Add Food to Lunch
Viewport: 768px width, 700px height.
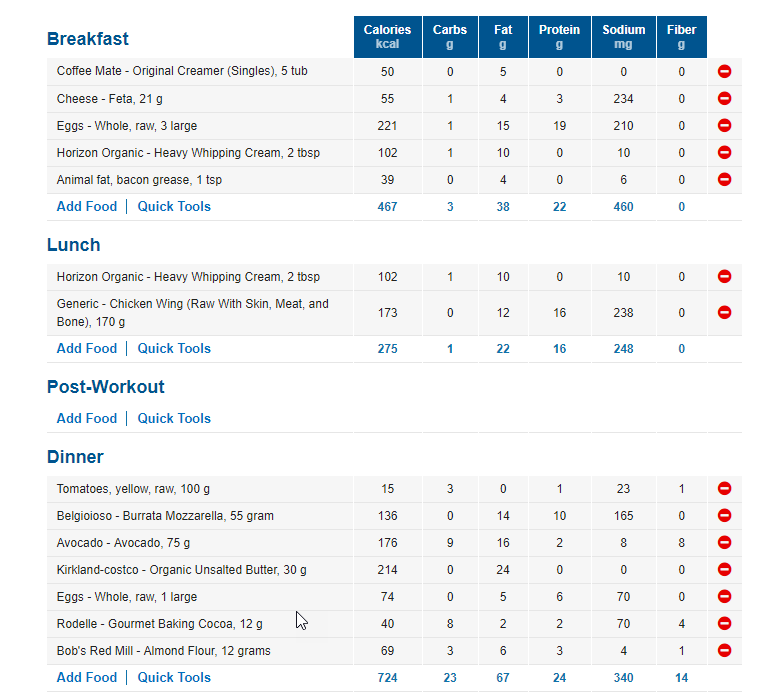87,349
